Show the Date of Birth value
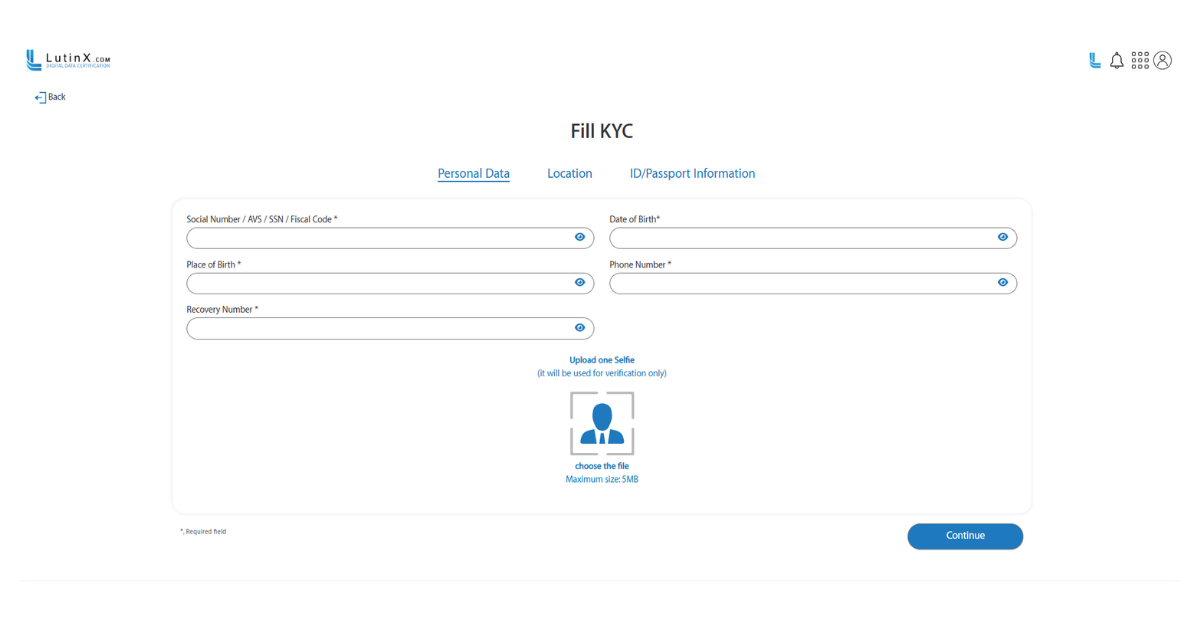Screen dimensions: 1200x630 (1003, 238)
